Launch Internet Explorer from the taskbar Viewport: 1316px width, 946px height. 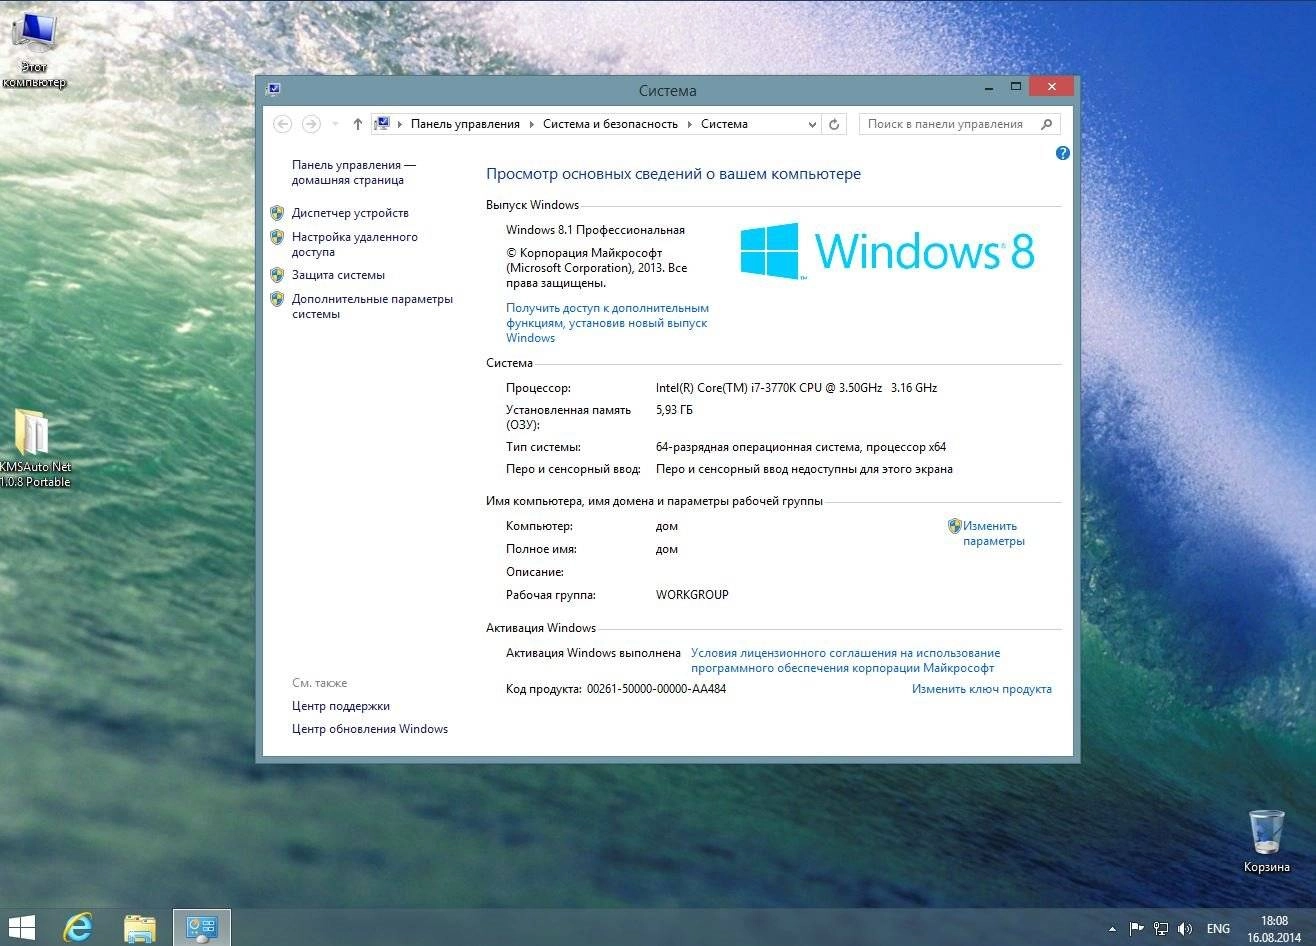[x=78, y=927]
